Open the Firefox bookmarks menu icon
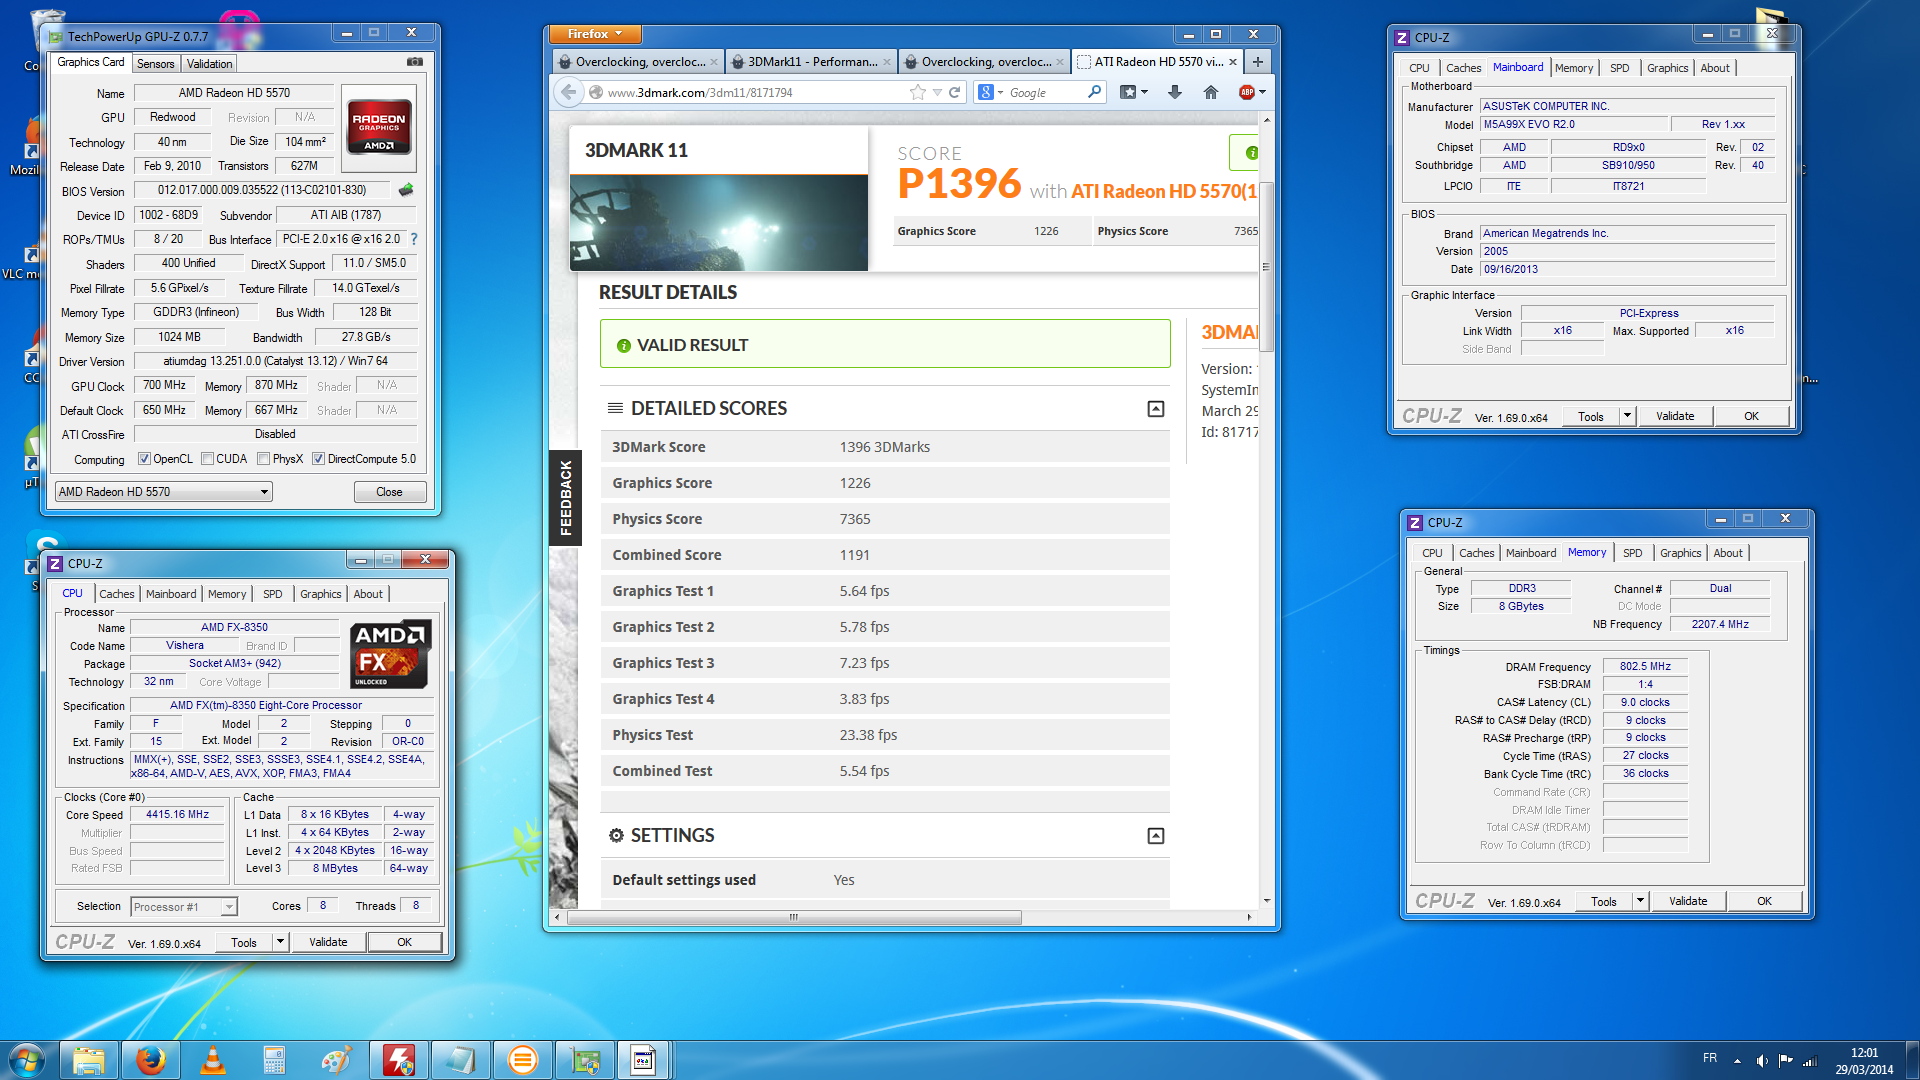Viewport: 1920px width, 1080px height. [1133, 92]
